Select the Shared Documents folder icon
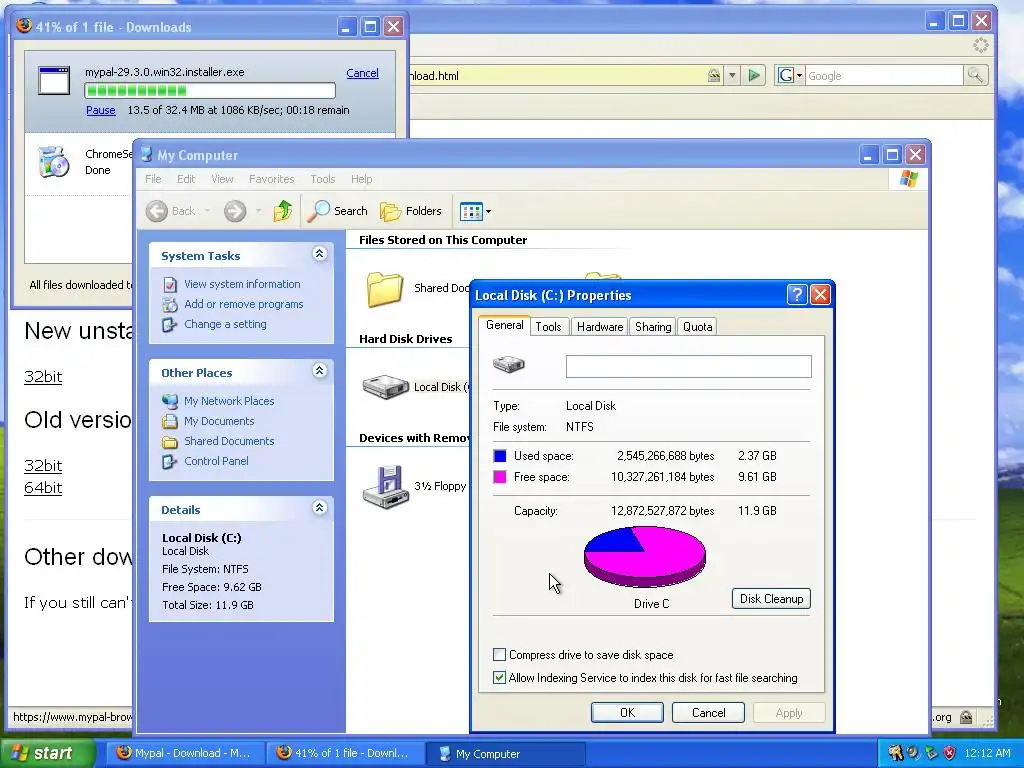1024x768 pixels. click(385, 289)
